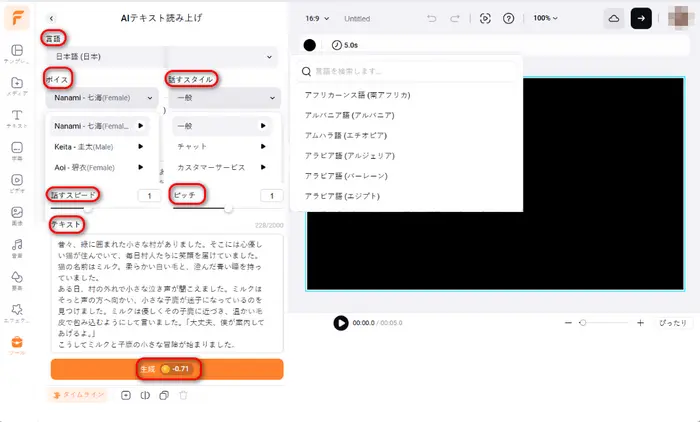Screen dimensions: 700x422
Task: Open the 16:9 aspect ratio dropdown
Action: pos(317,19)
